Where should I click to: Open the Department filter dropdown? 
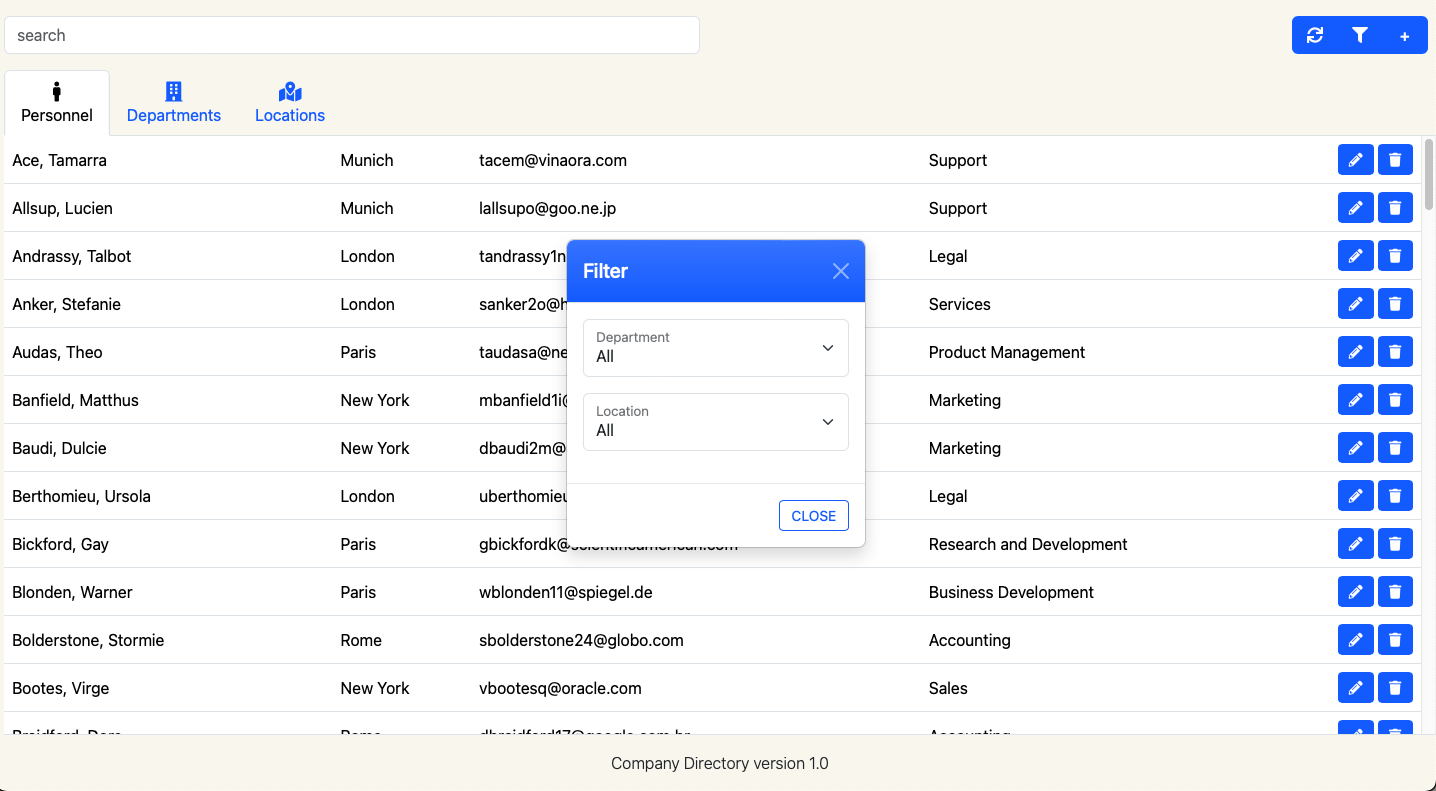[715, 348]
